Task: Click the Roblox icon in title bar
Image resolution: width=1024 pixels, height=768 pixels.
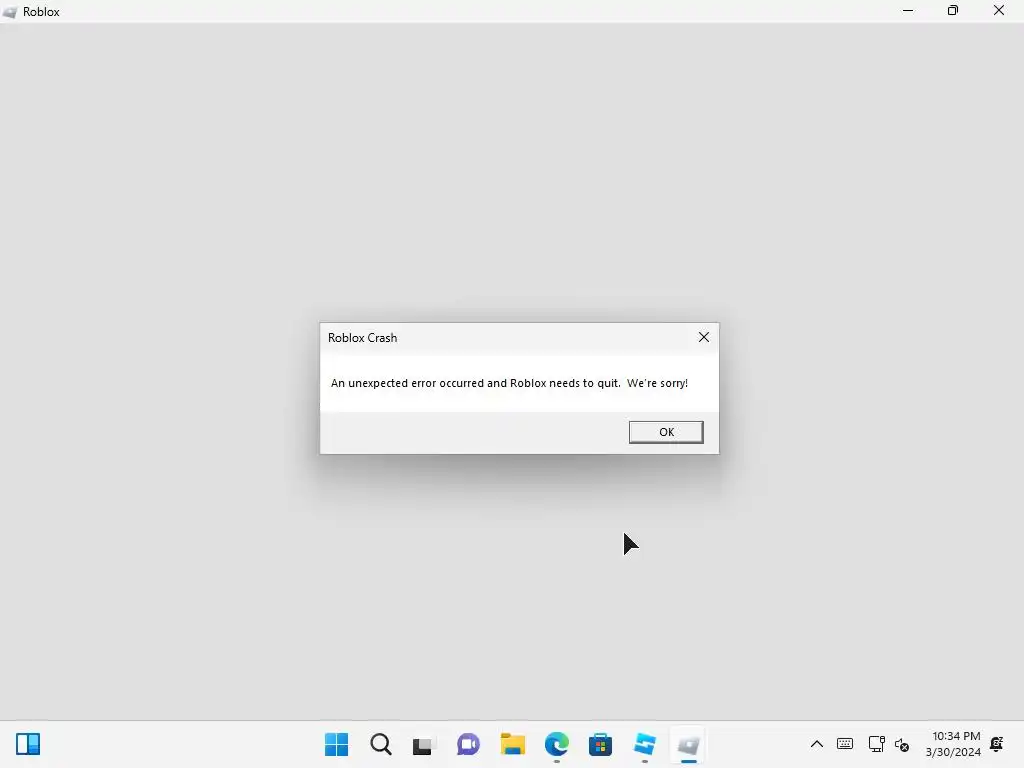Action: click(10, 12)
